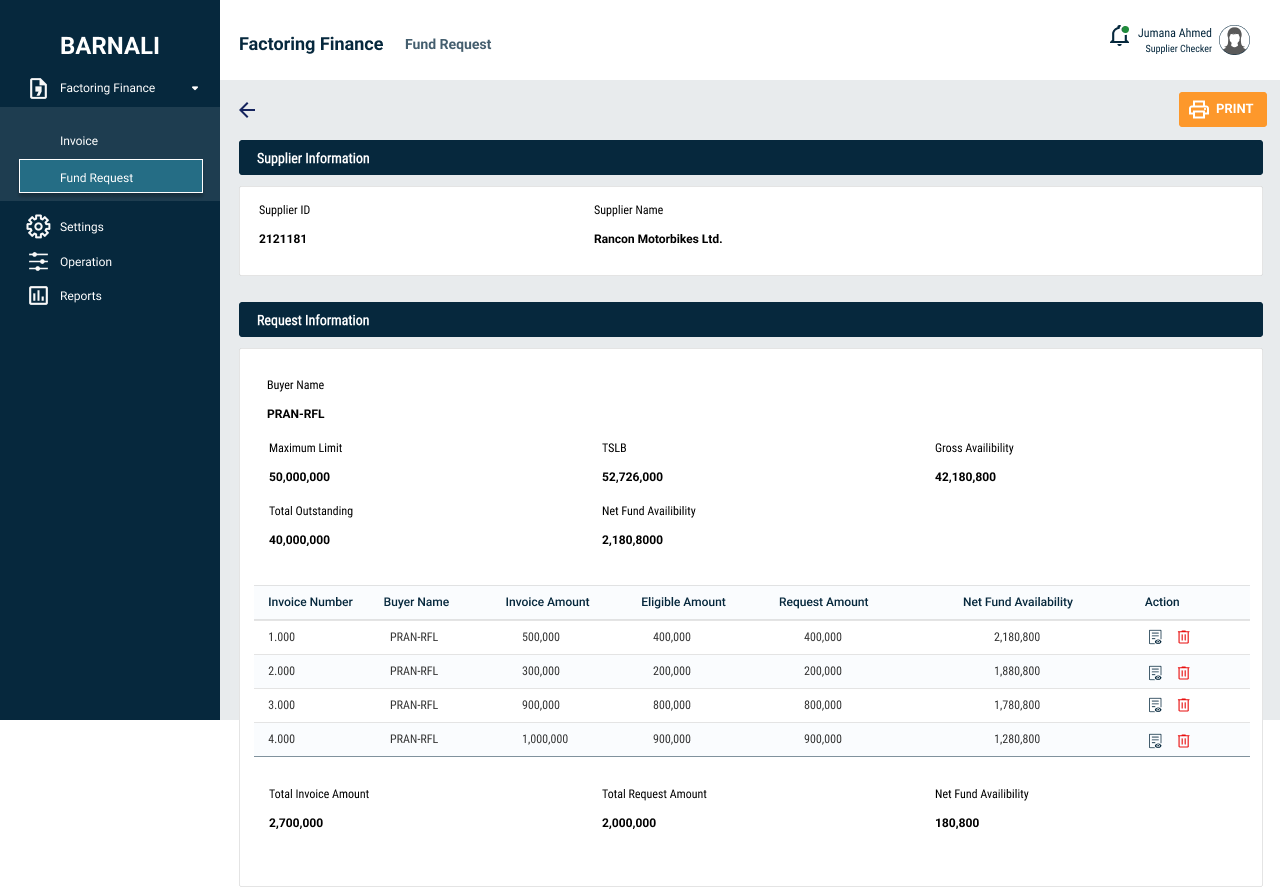1280x887 pixels.
Task: Delete invoice 3.000 row
Action: pos(1183,705)
